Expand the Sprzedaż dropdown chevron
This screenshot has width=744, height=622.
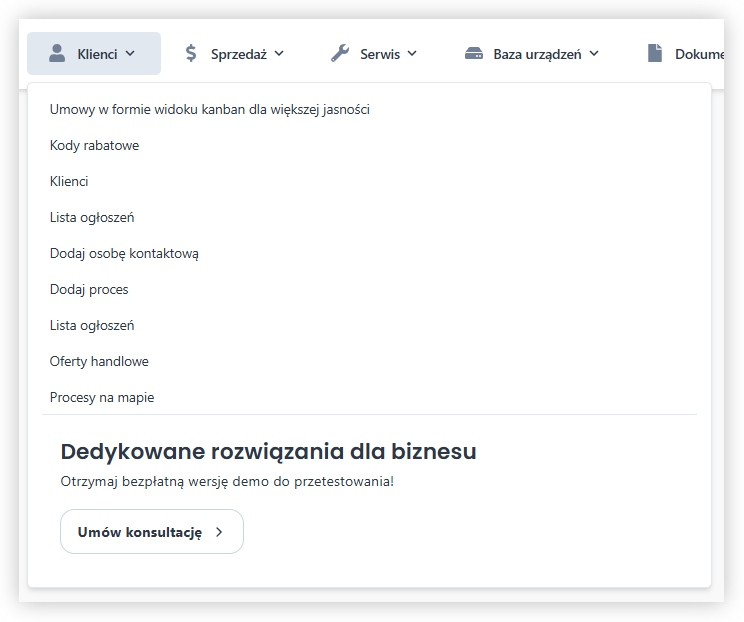pyautogui.click(x=279, y=54)
